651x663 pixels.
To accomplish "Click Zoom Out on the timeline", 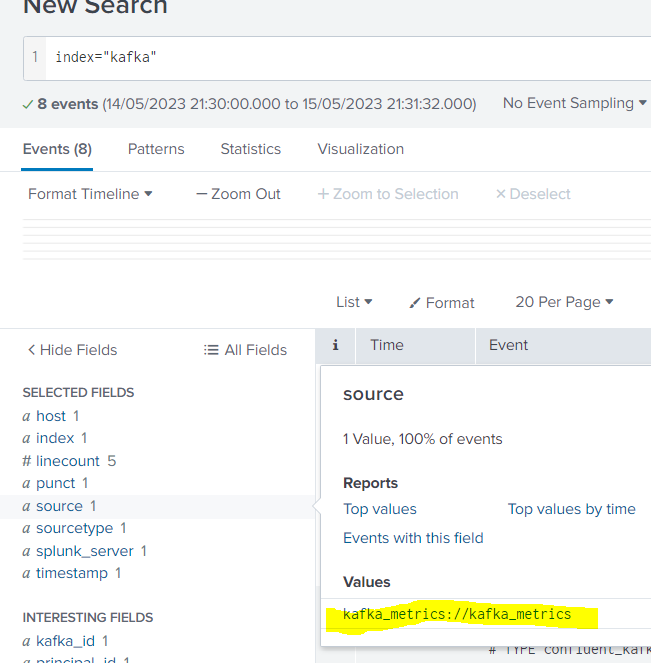I will 238,194.
